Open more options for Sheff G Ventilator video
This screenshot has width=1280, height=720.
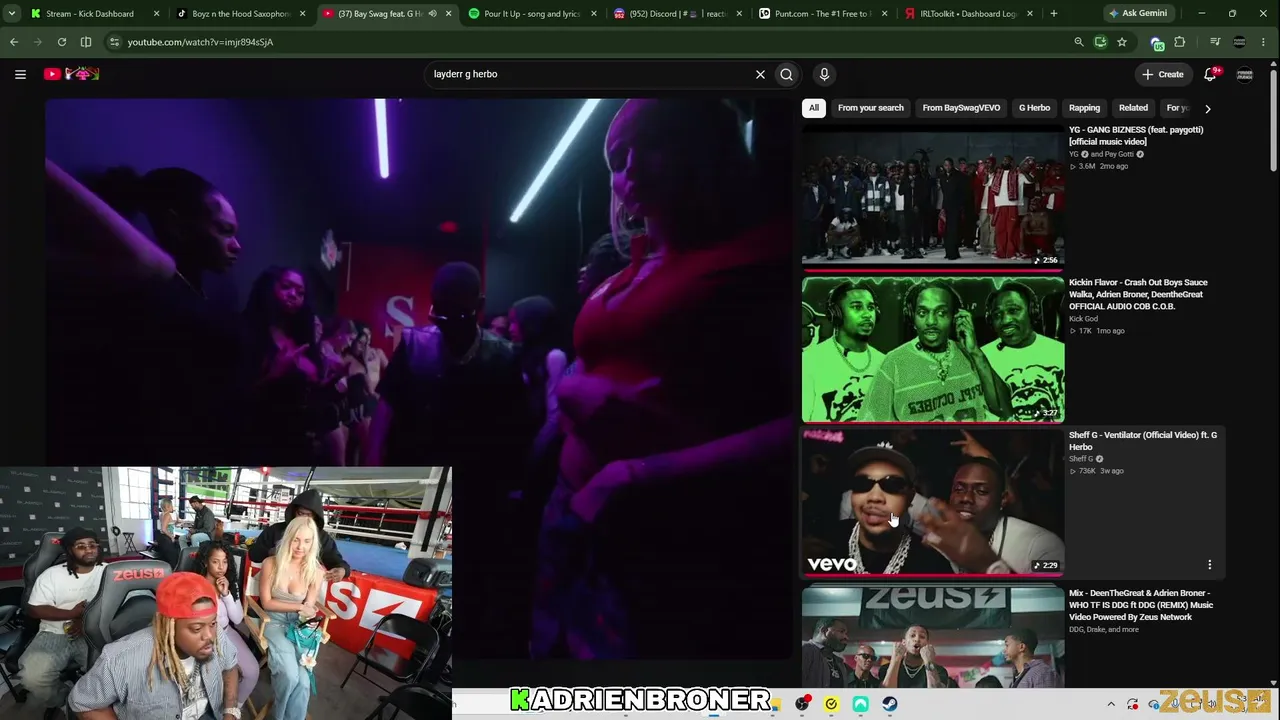pyautogui.click(x=1209, y=565)
